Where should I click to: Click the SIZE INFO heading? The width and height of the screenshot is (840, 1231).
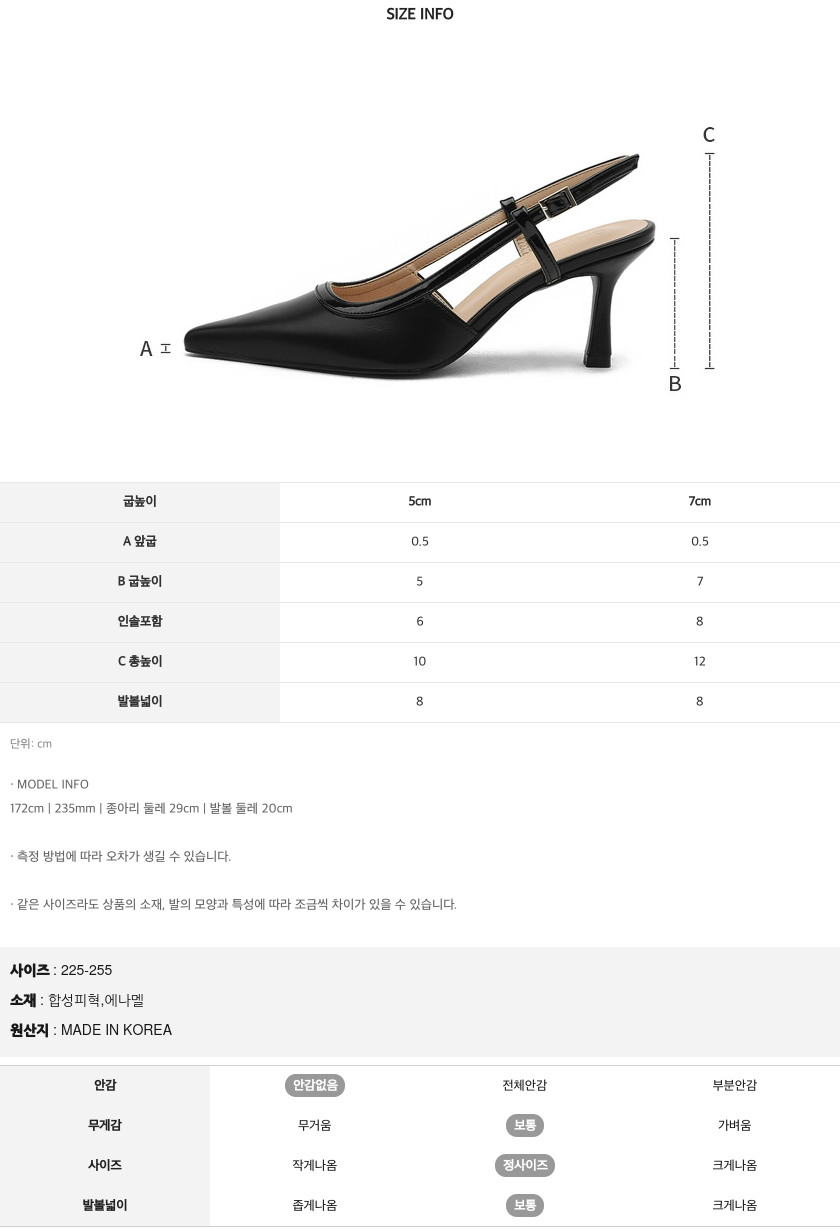click(420, 14)
